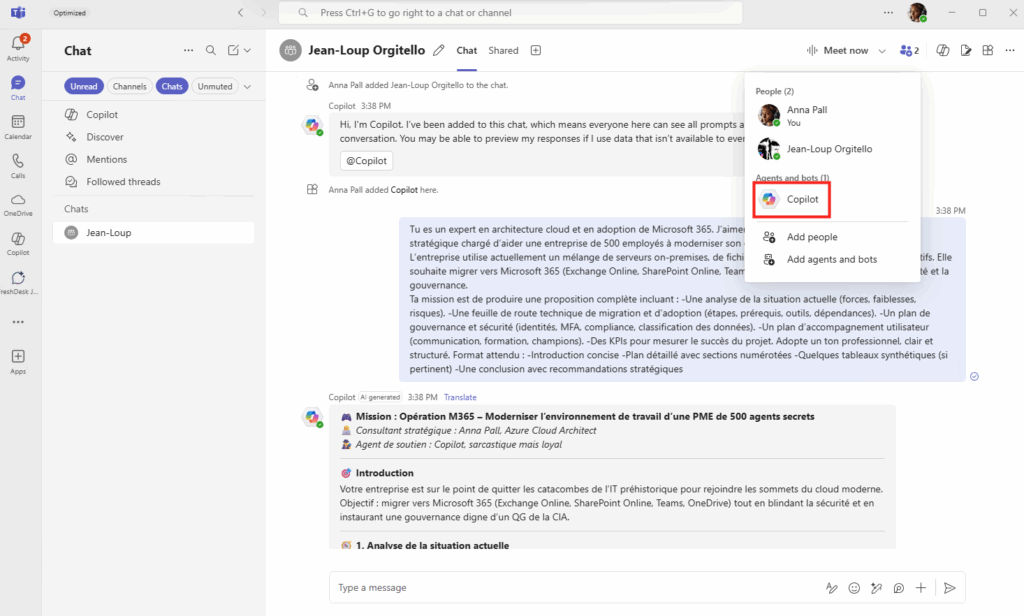Go to Calls in the sidebar
The height and width of the screenshot is (616, 1024).
(18, 165)
